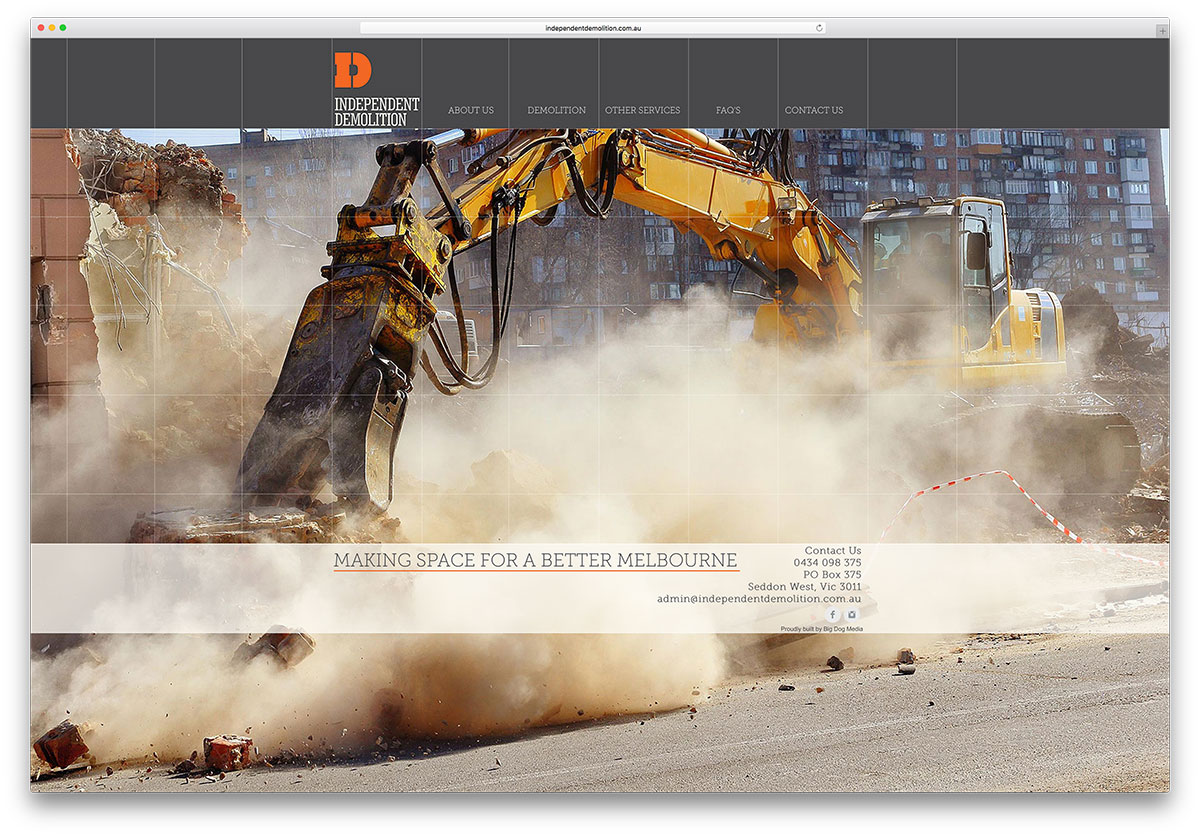Click the camera-shaped Instagram circle button
Image resolution: width=1200 pixels, height=836 pixels.
click(851, 614)
